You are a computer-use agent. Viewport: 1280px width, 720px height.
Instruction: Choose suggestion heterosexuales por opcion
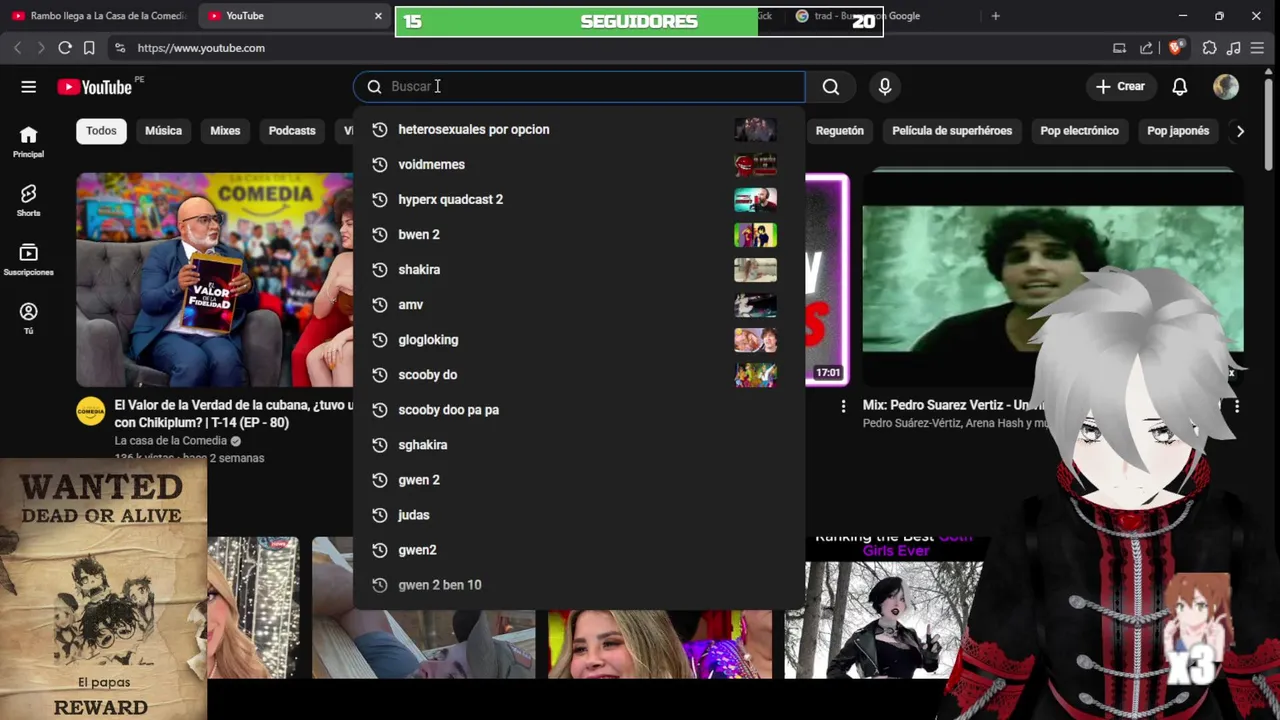(578, 129)
